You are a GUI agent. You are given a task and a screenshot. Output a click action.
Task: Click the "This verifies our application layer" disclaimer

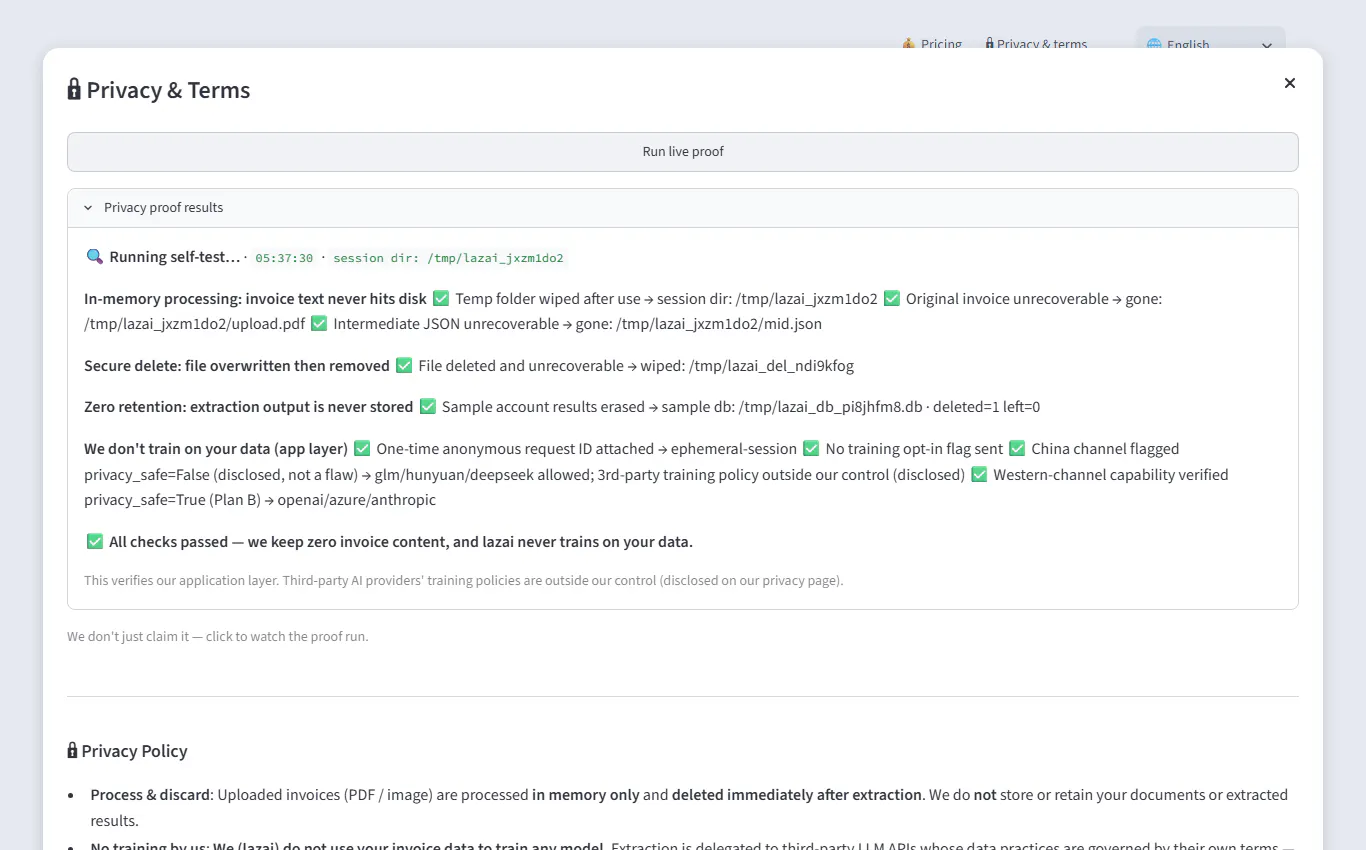pos(464,580)
